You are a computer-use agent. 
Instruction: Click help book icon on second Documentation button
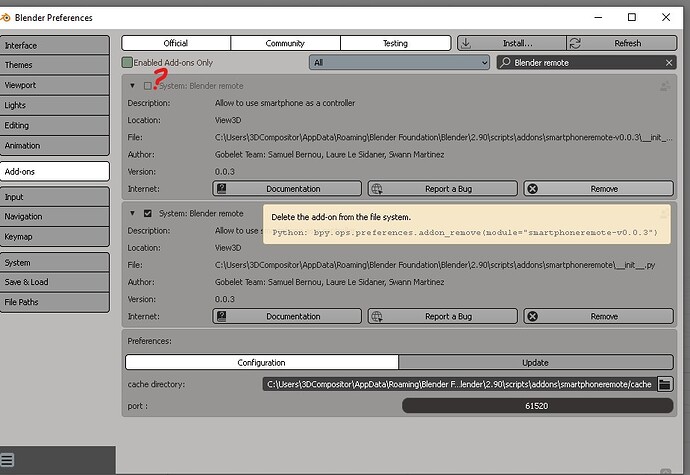222,317
